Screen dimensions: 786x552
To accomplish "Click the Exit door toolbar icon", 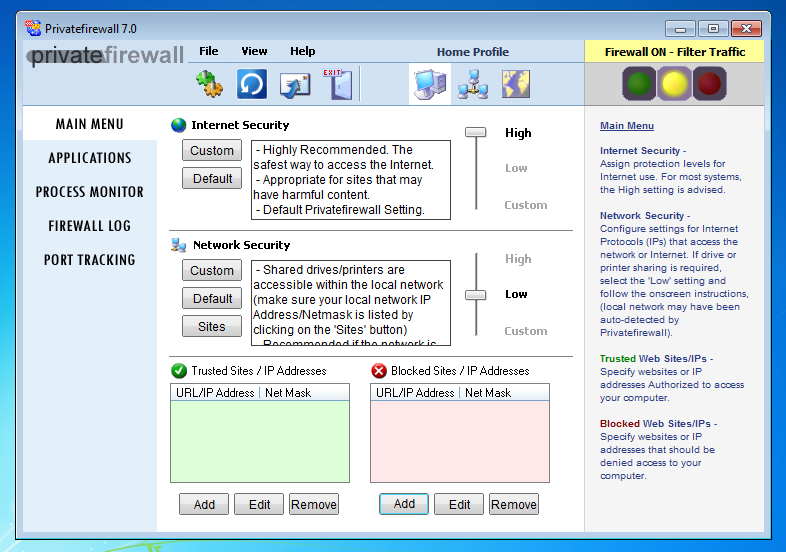I will (338, 84).
